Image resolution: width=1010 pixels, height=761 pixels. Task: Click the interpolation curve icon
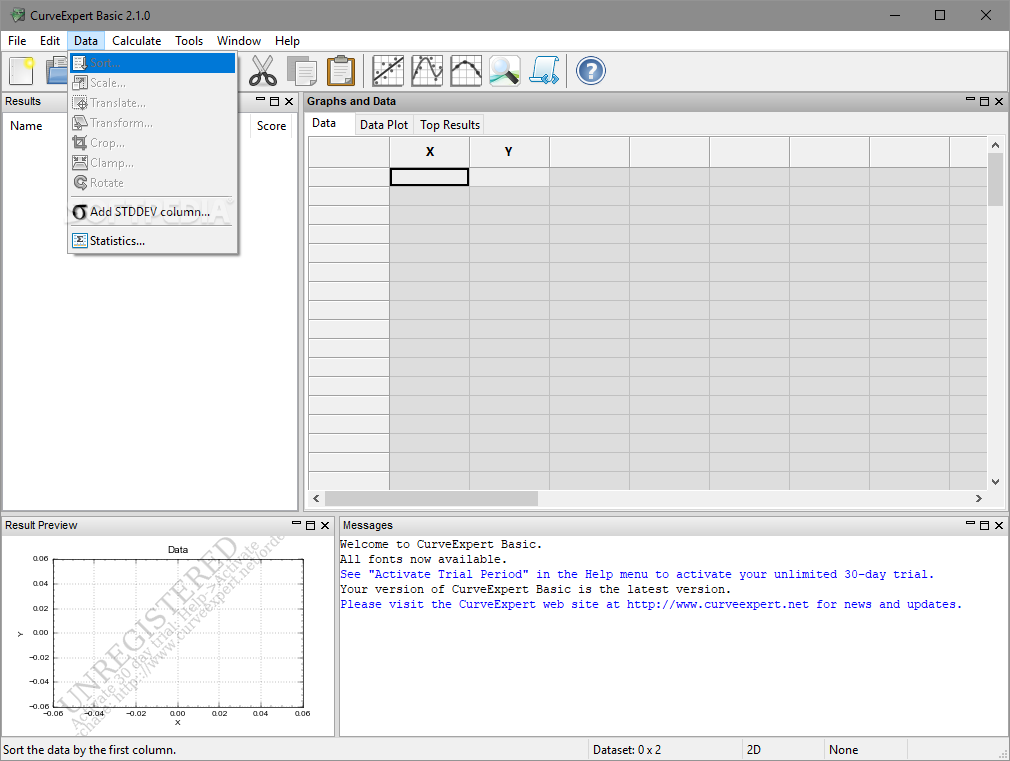pyautogui.click(x=427, y=71)
